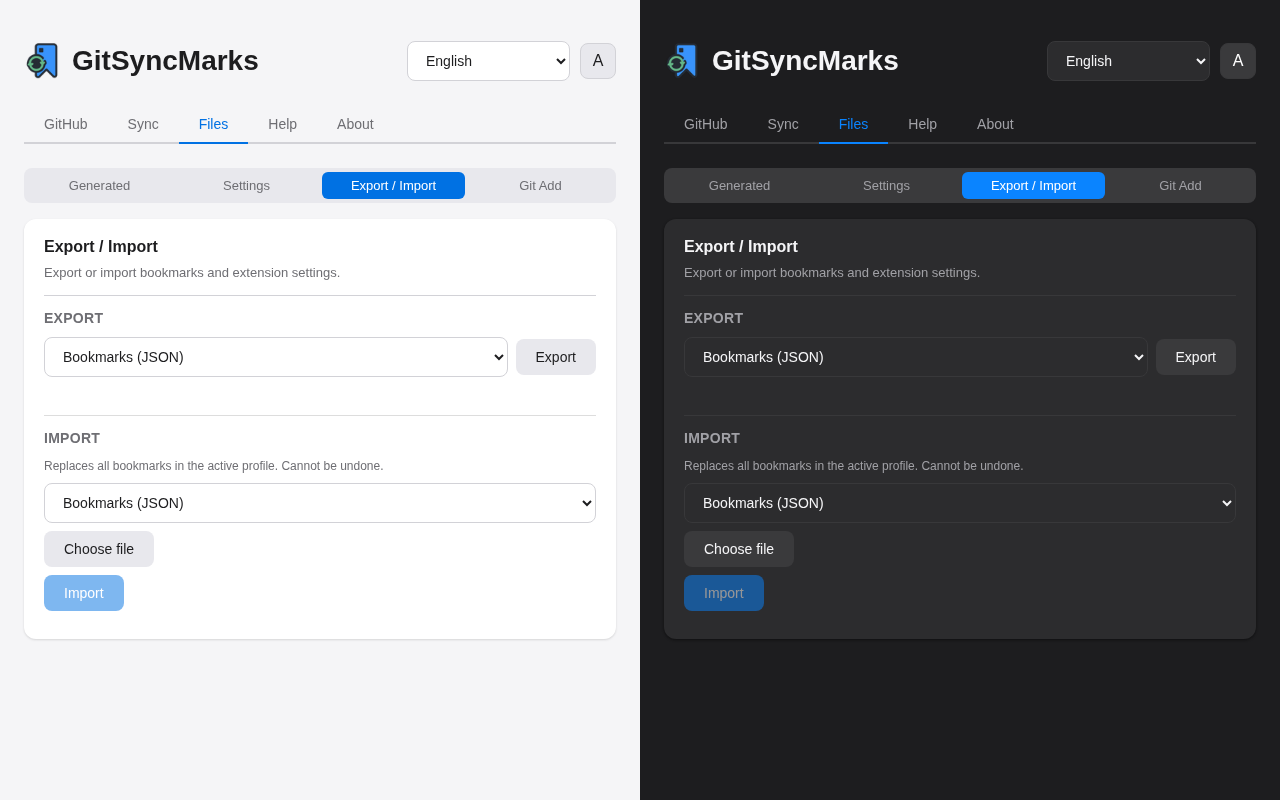Viewport: 1280px width, 800px height.
Task: Open the About tab in the dark panel
Action: coord(995,124)
